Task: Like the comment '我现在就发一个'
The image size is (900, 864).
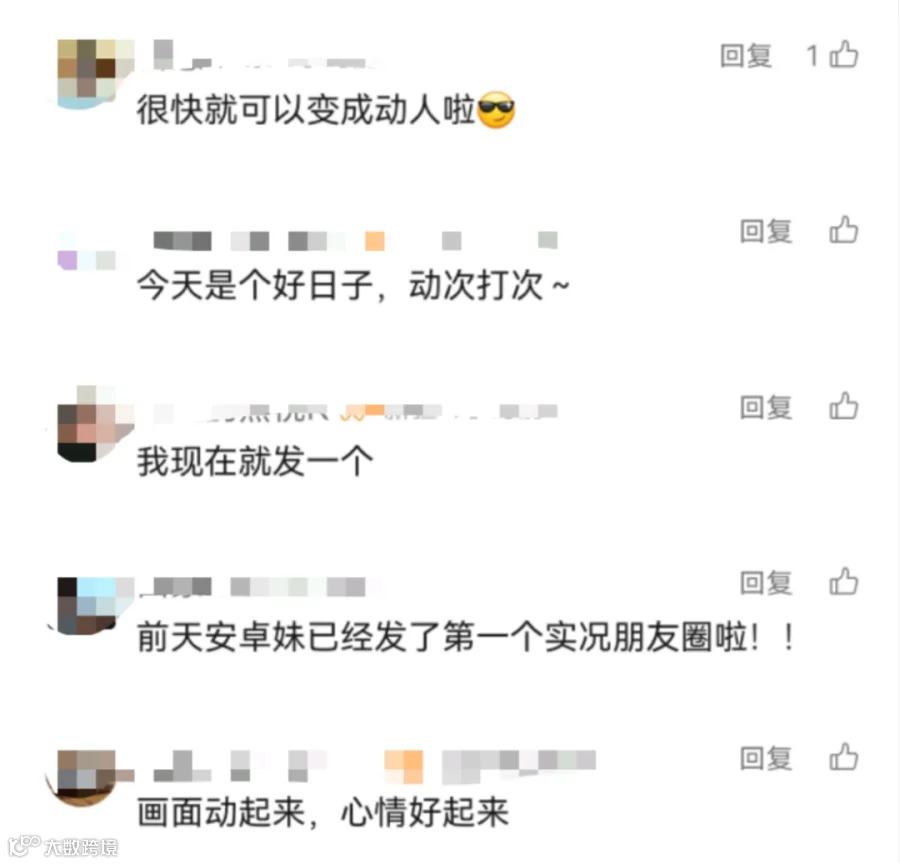Action: click(844, 406)
